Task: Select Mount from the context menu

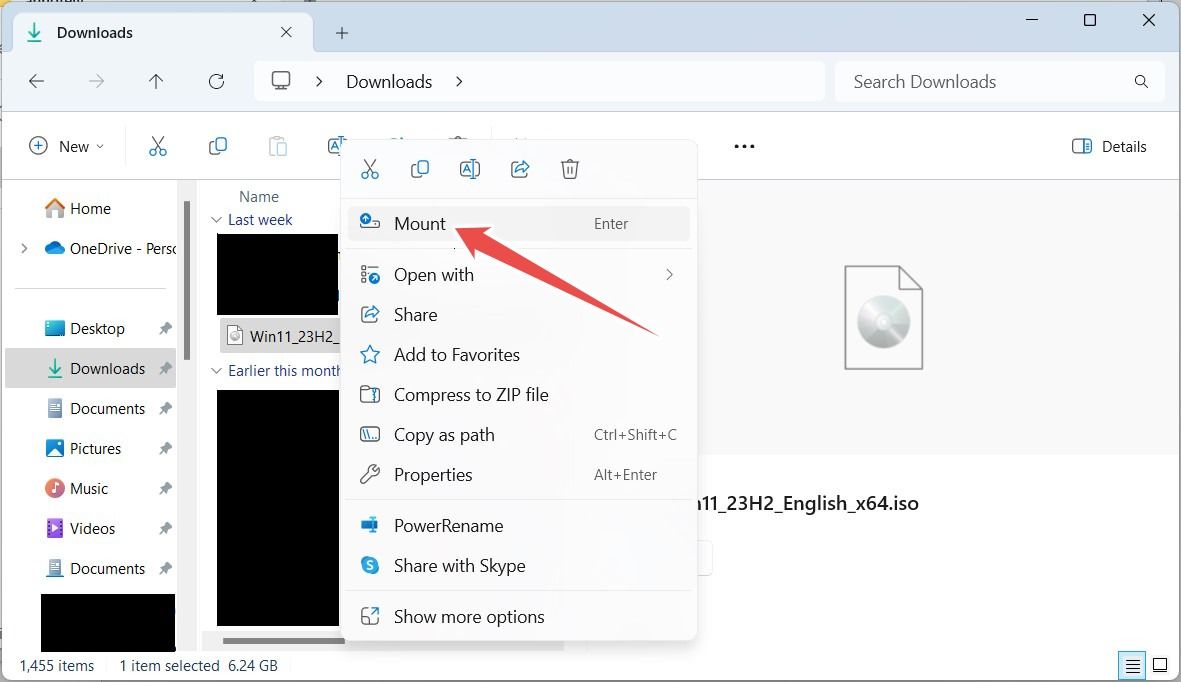Action: (x=420, y=223)
